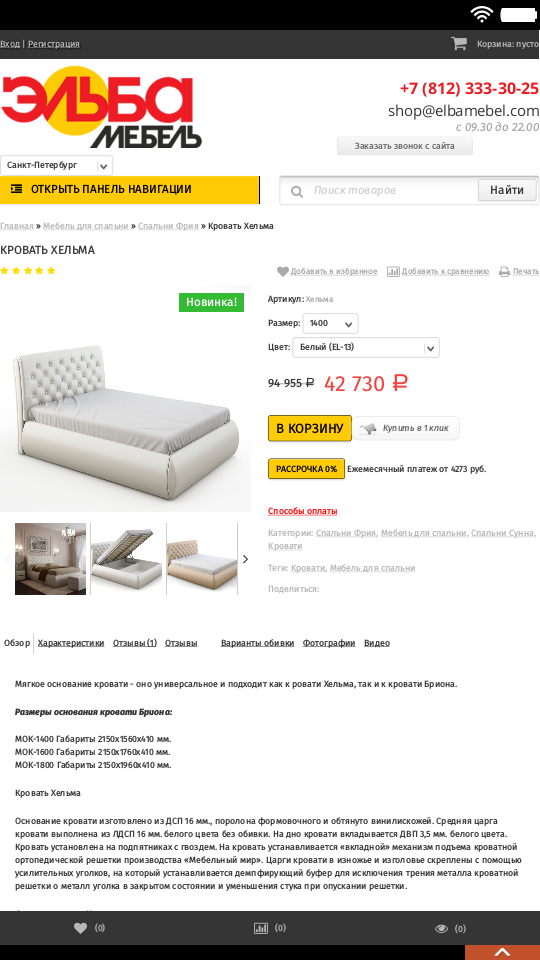Open comparison icon in the bottom bar

pyautogui.click(x=261, y=928)
